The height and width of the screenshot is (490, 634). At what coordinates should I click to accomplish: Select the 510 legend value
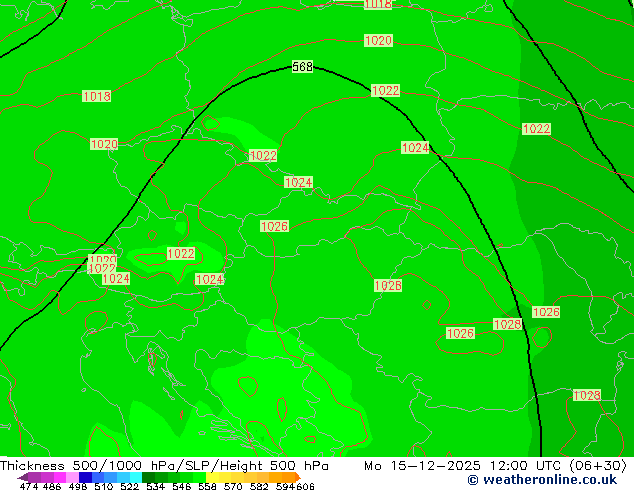104,486
